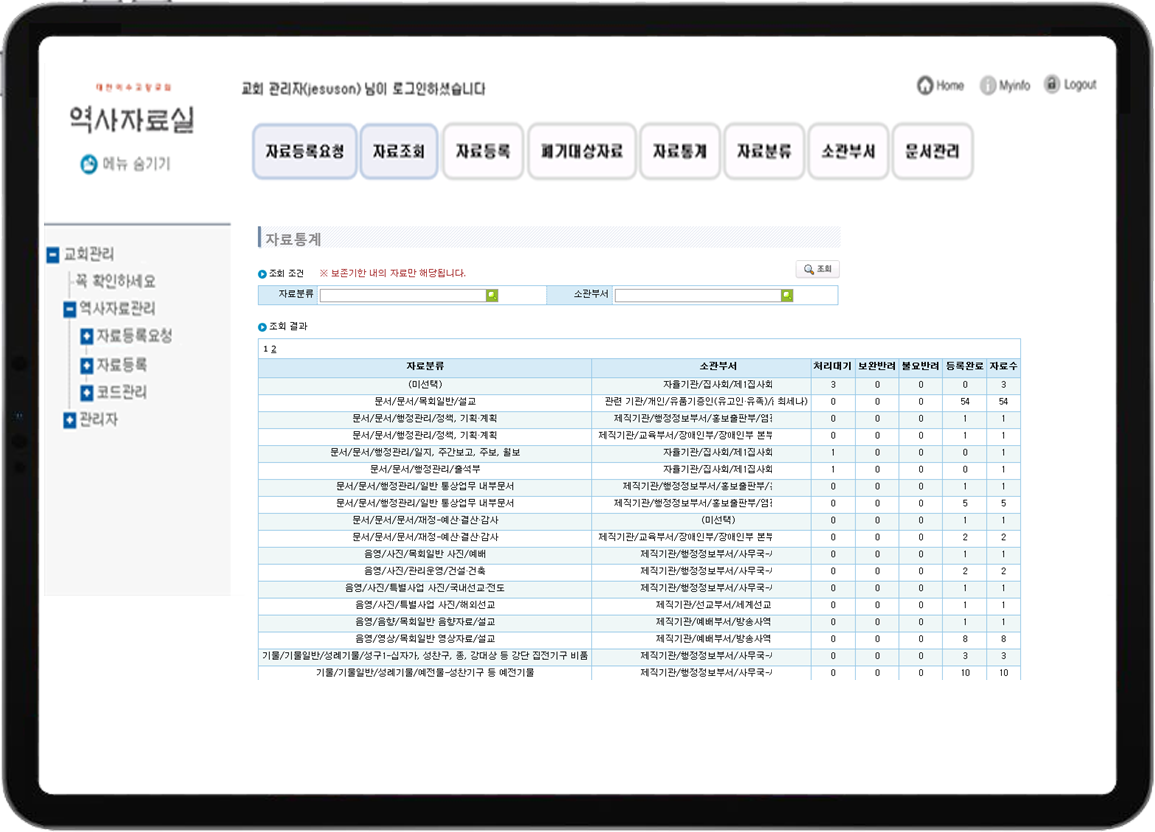1155x832 pixels.
Task: Open the 소관부서 picker green icon
Action: pos(787,295)
